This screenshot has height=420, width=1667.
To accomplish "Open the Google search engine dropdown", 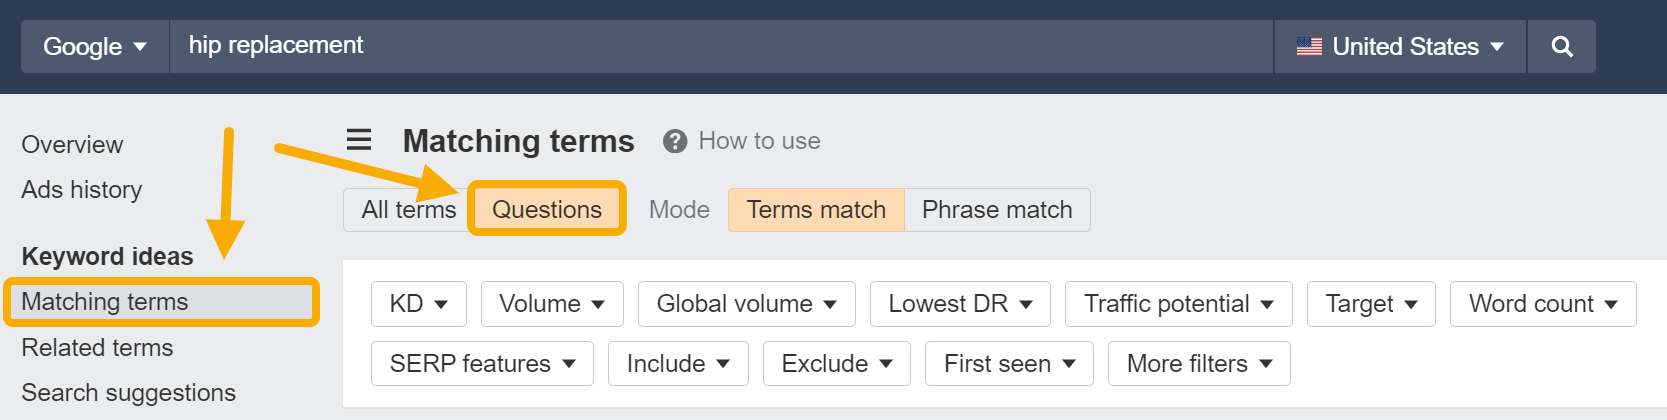I will (x=95, y=47).
